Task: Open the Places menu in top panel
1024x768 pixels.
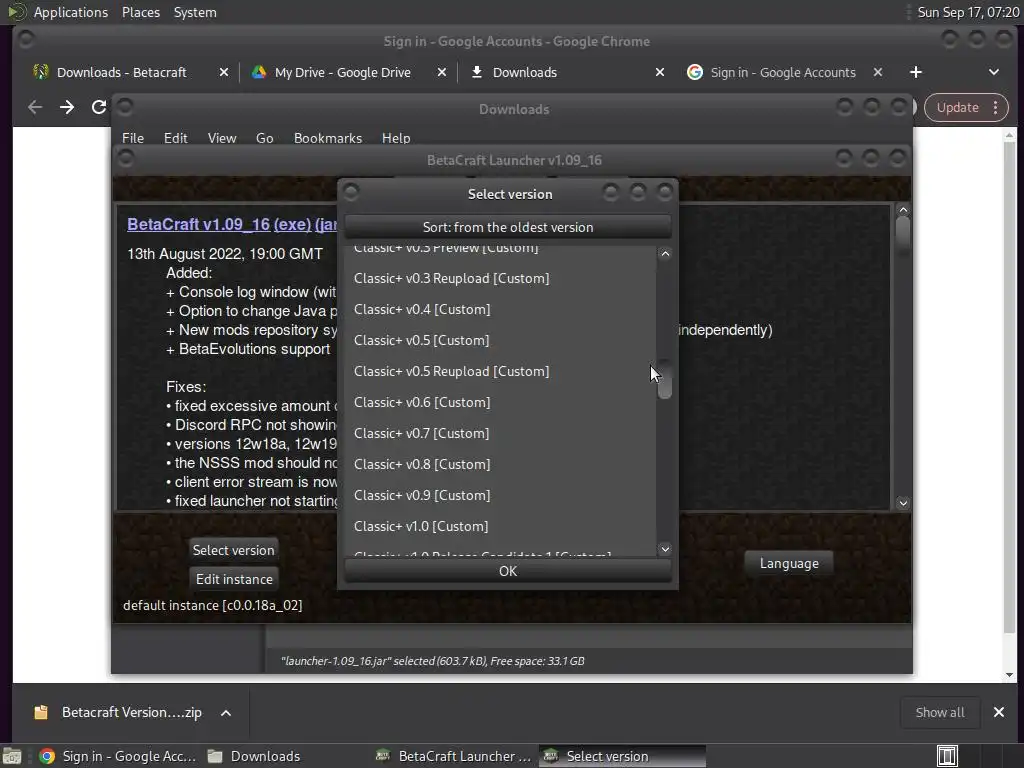Action: (x=140, y=12)
